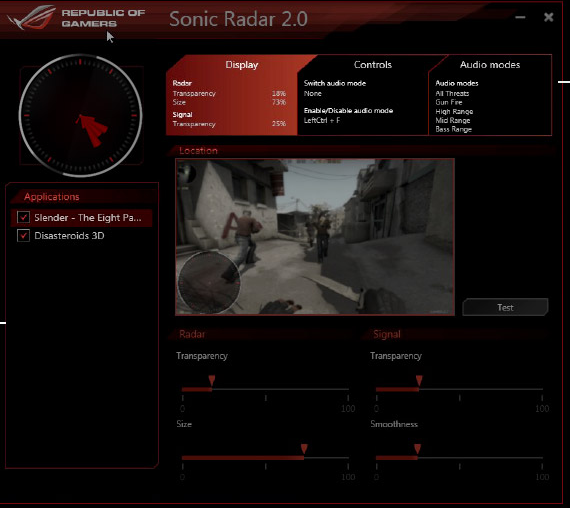
Task: Click High Range audio mode text
Action: (454, 111)
